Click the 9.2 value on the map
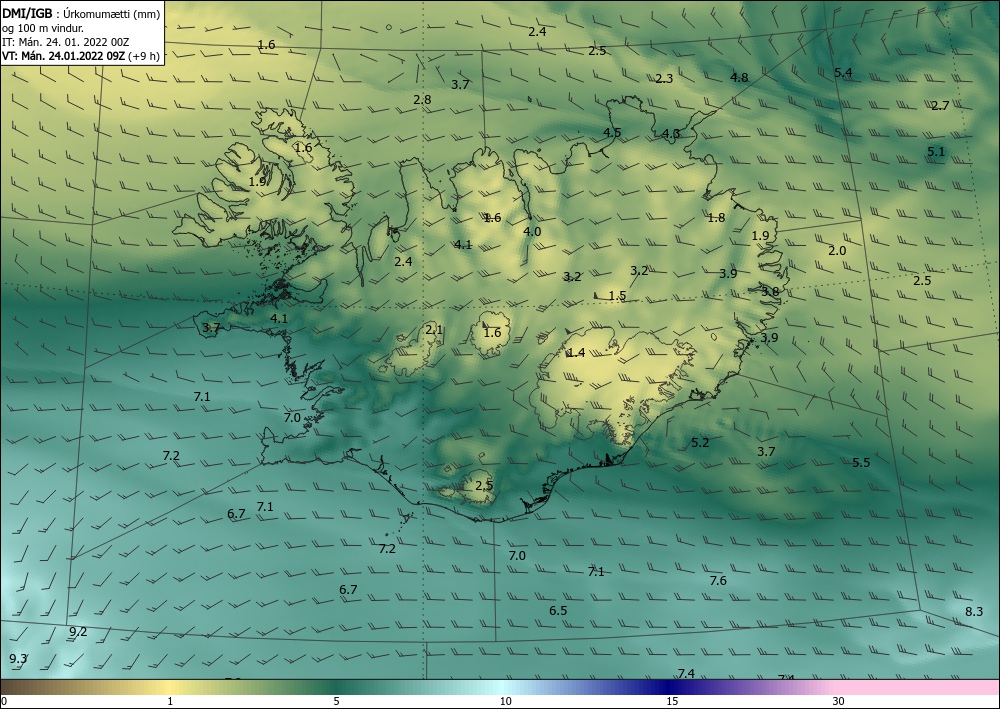 [78, 632]
